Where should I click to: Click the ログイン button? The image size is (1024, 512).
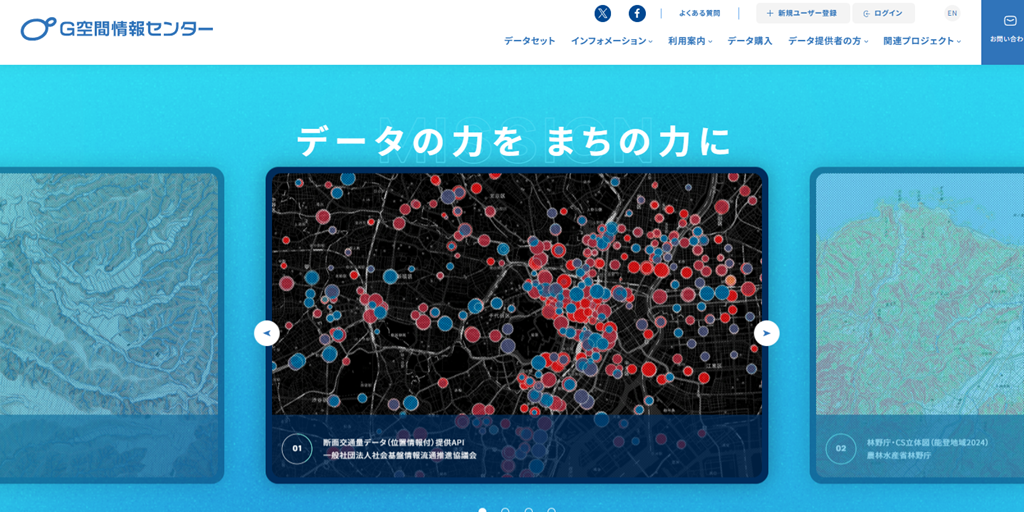(x=883, y=13)
